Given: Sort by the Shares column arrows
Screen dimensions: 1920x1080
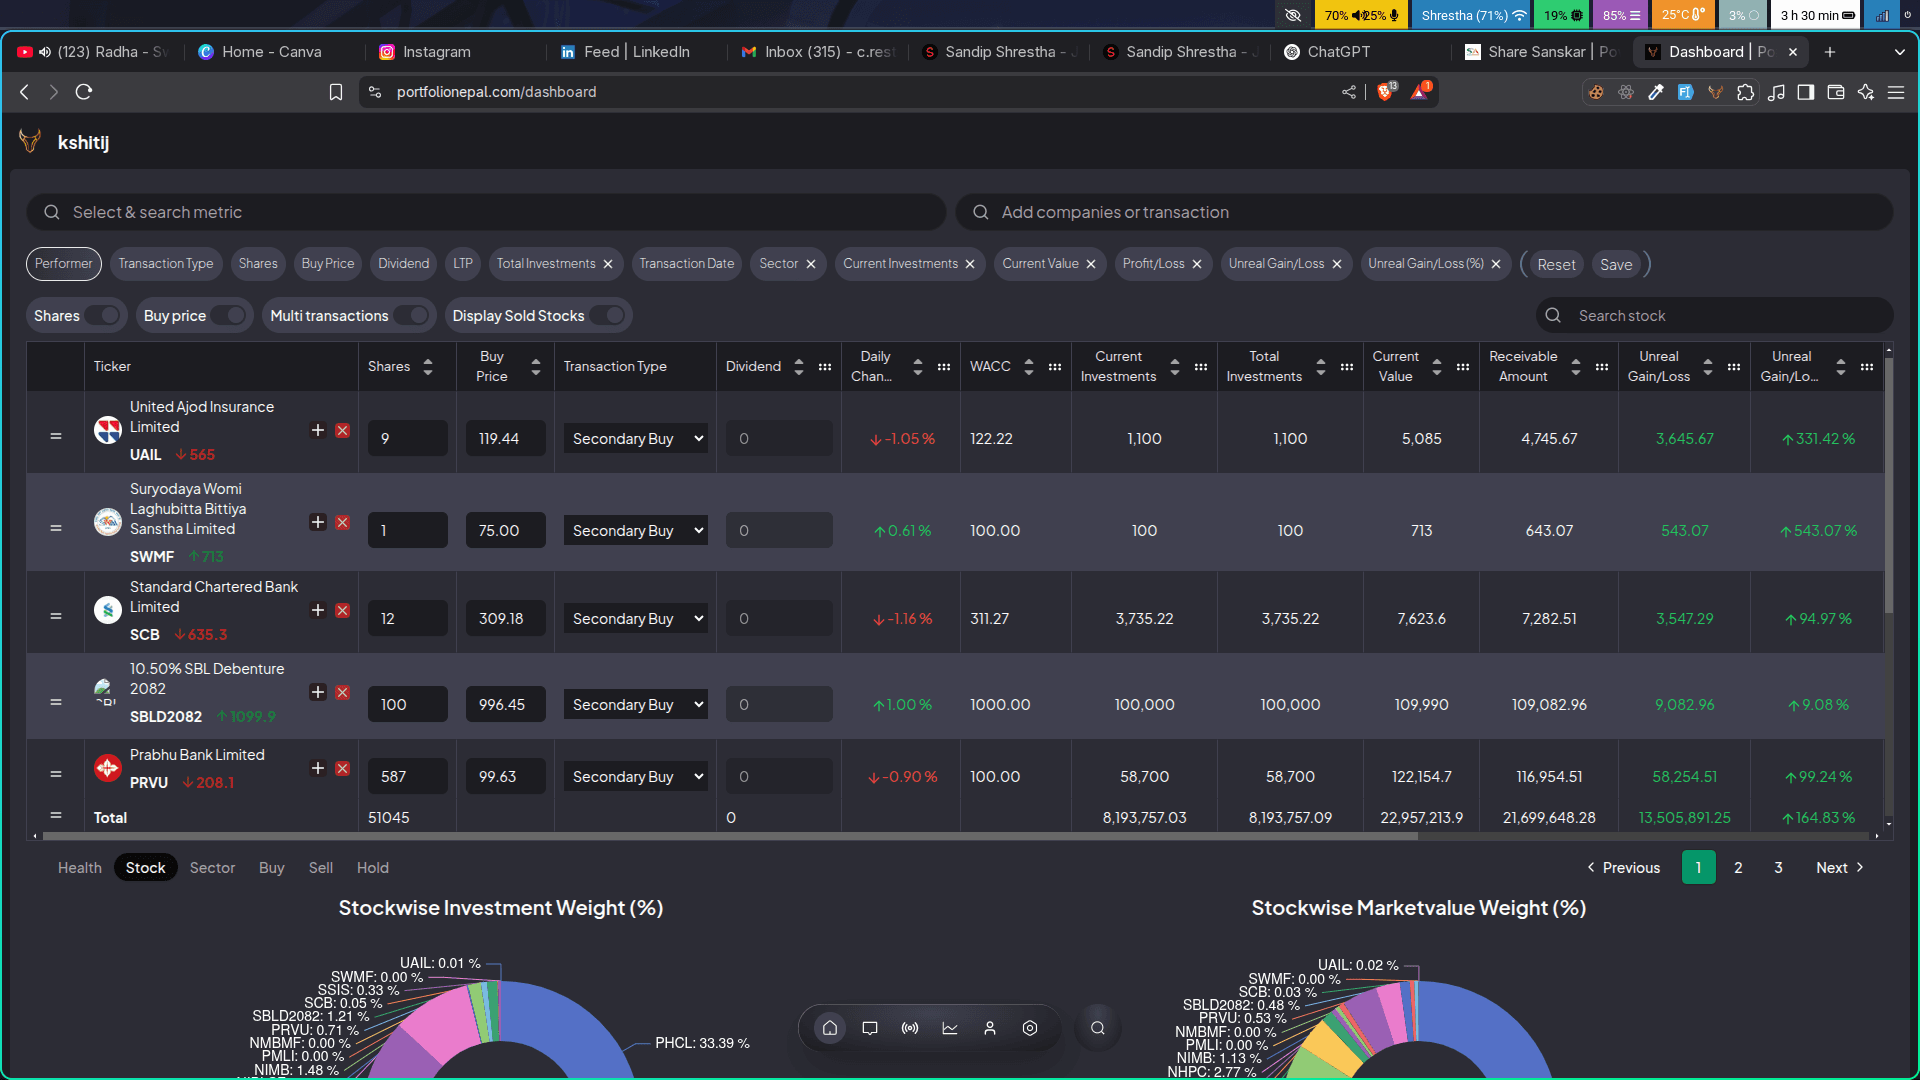Looking at the screenshot, I should pos(428,367).
